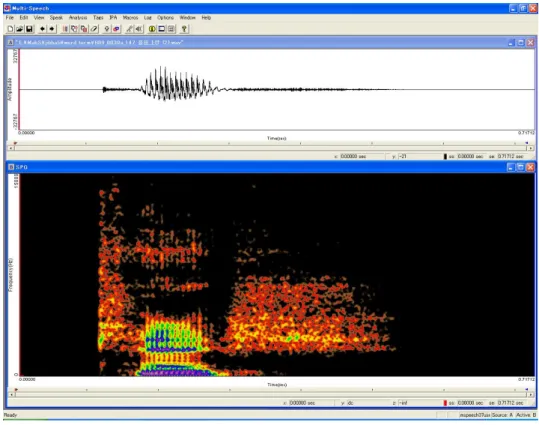The width and height of the screenshot is (539, 425).
Task: Click the 'Ready' status bar text
Action: coord(10,415)
